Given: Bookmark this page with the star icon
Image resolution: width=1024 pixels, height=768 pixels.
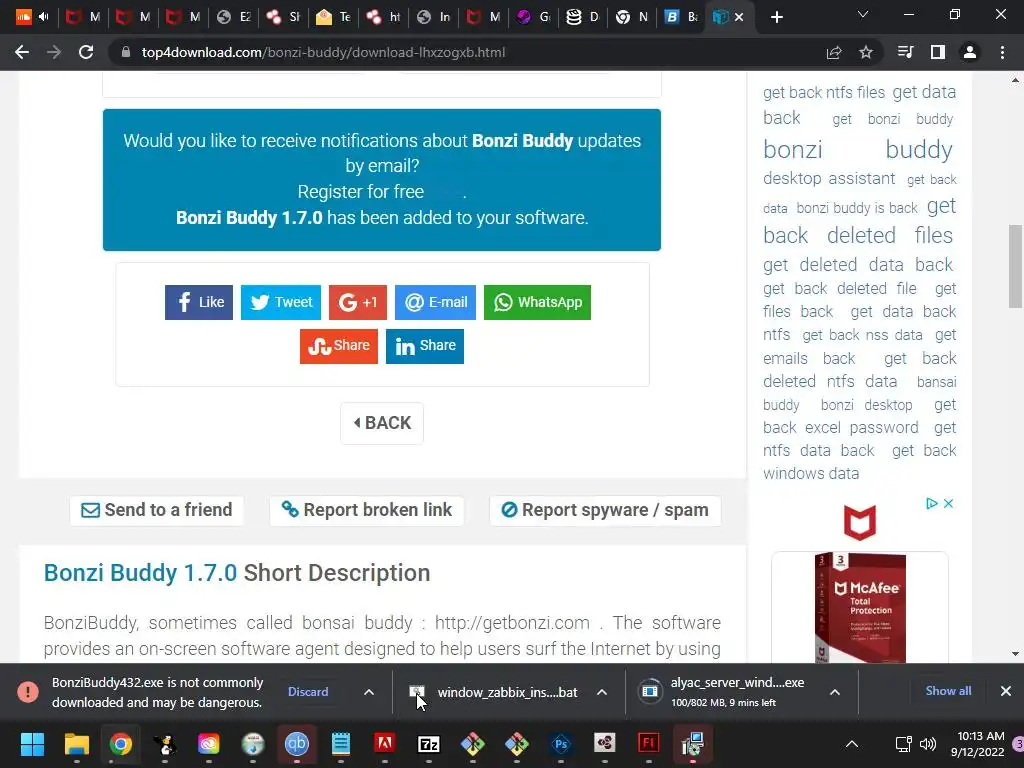Looking at the screenshot, I should click(866, 52).
